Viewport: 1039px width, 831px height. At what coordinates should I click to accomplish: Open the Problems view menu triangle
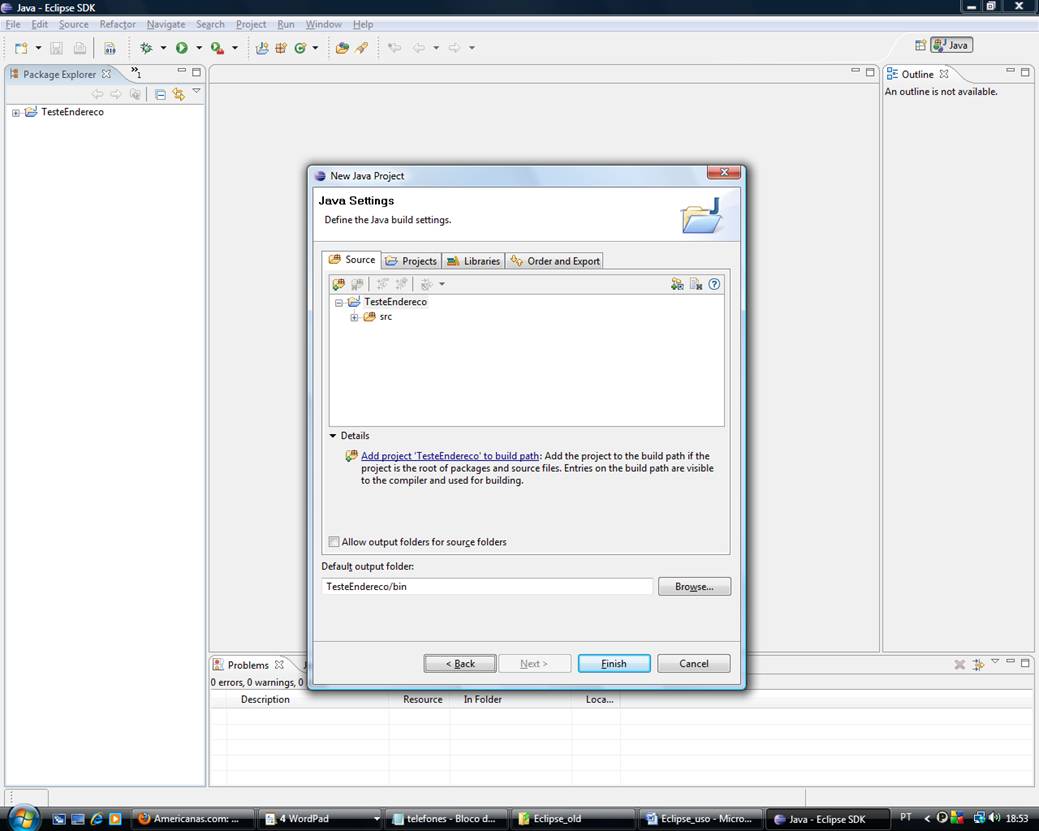pyautogui.click(x=995, y=661)
